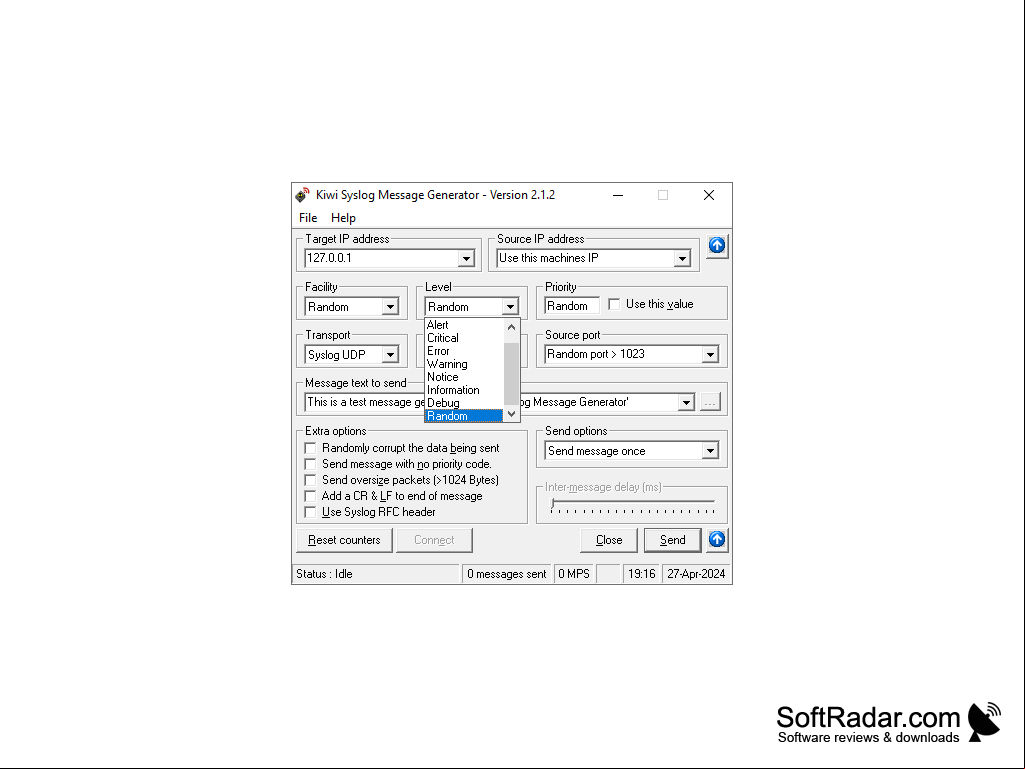The image size is (1025, 769).
Task: Click the Priority Random input field
Action: [571, 306]
